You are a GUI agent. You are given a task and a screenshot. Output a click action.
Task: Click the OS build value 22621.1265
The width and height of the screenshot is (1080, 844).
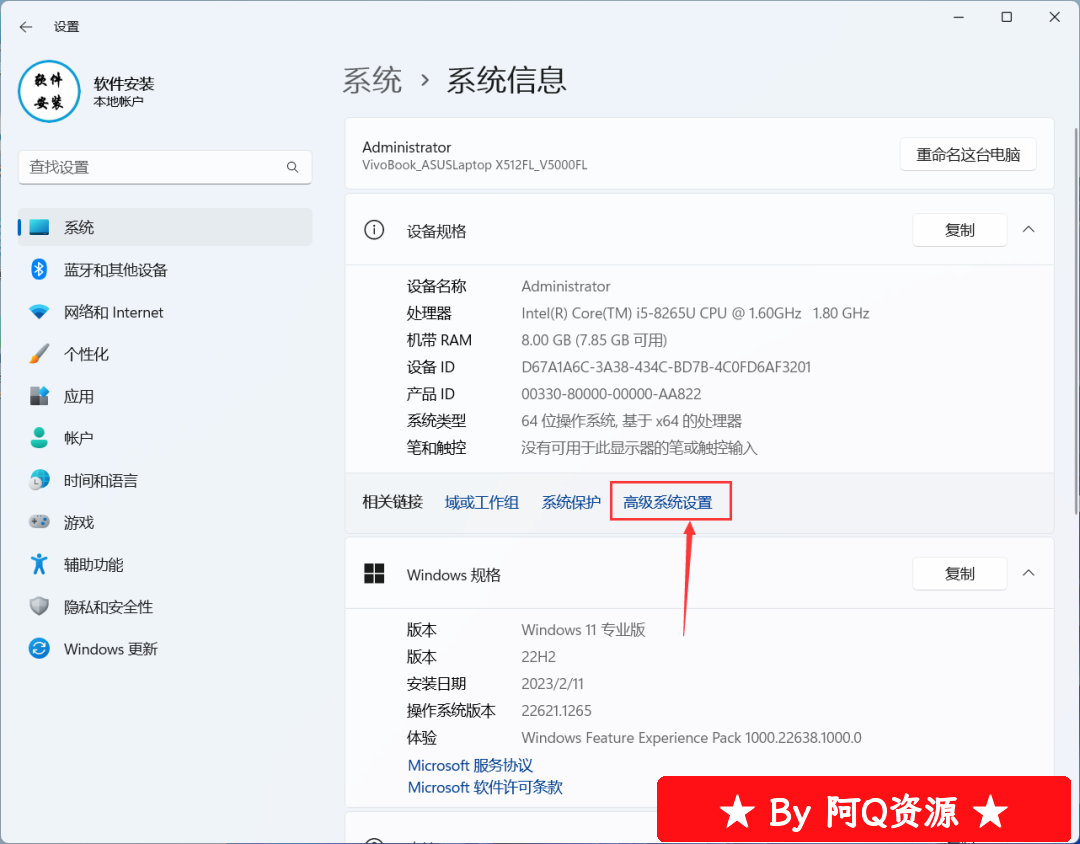click(557, 710)
